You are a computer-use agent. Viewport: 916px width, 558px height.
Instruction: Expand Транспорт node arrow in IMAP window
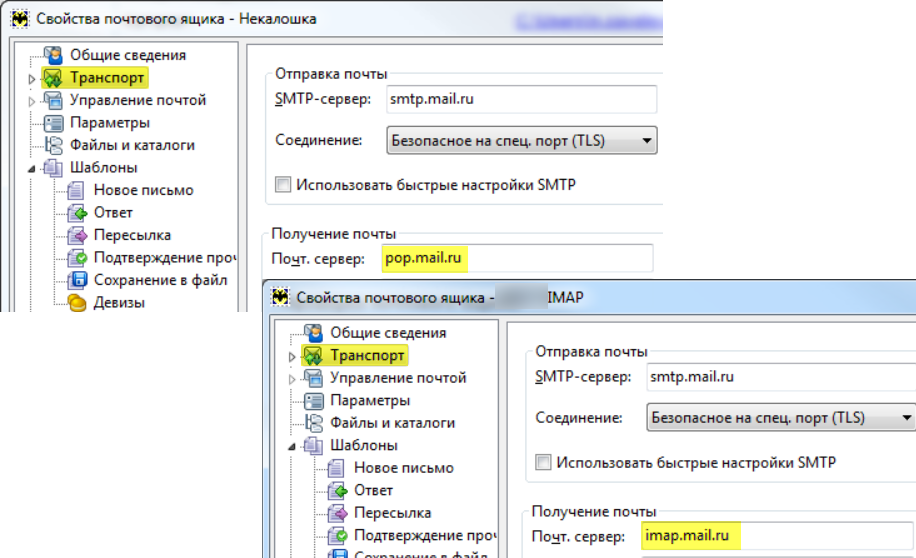pos(292,356)
